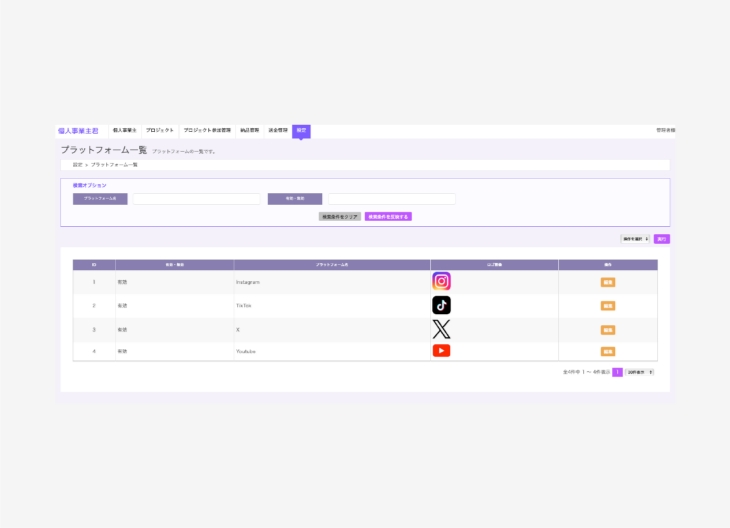Select the active 設定 tab
Screen dimensions: 730x528
(x=301, y=131)
